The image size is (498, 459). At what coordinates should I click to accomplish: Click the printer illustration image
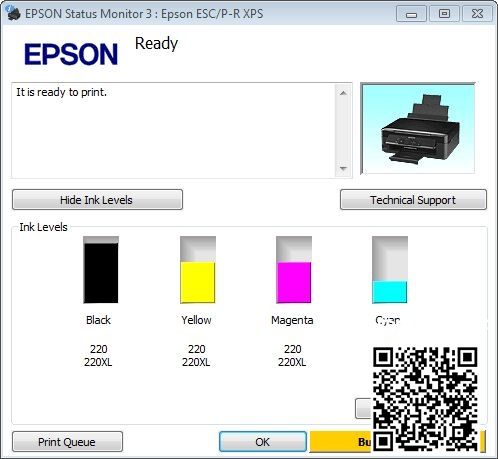(x=418, y=128)
